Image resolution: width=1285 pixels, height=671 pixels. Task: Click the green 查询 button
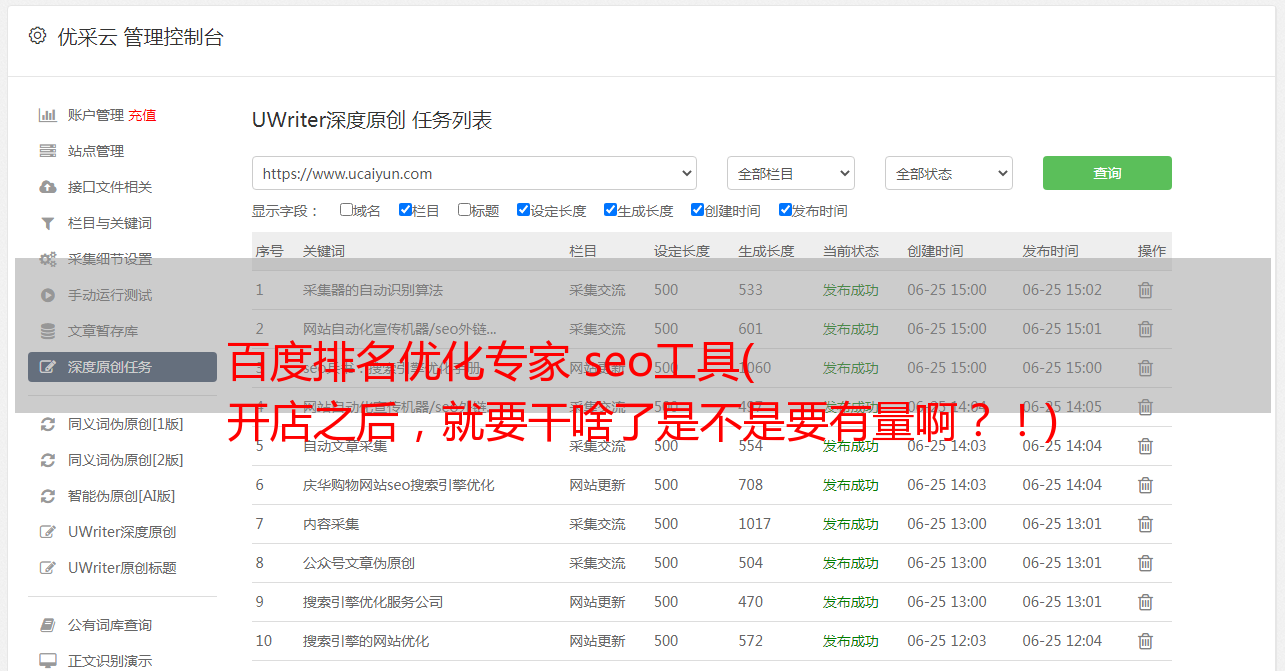pos(1107,173)
